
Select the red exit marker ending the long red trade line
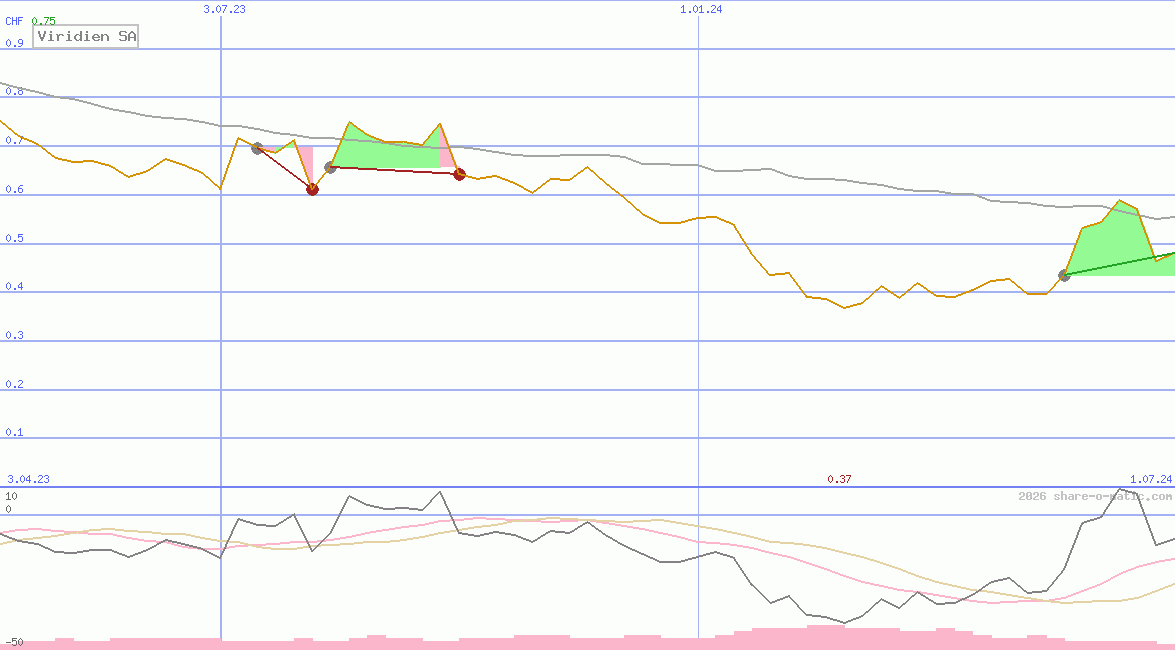(459, 174)
